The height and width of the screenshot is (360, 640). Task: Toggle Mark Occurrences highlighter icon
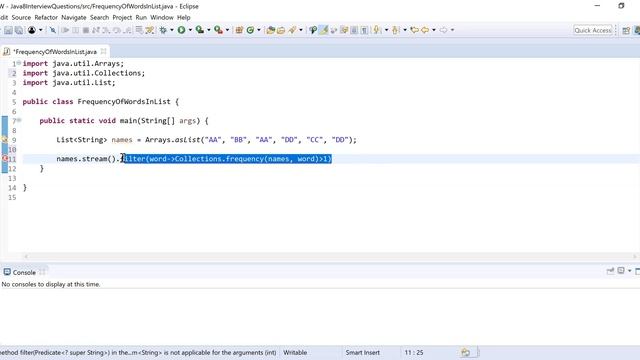coord(323,30)
